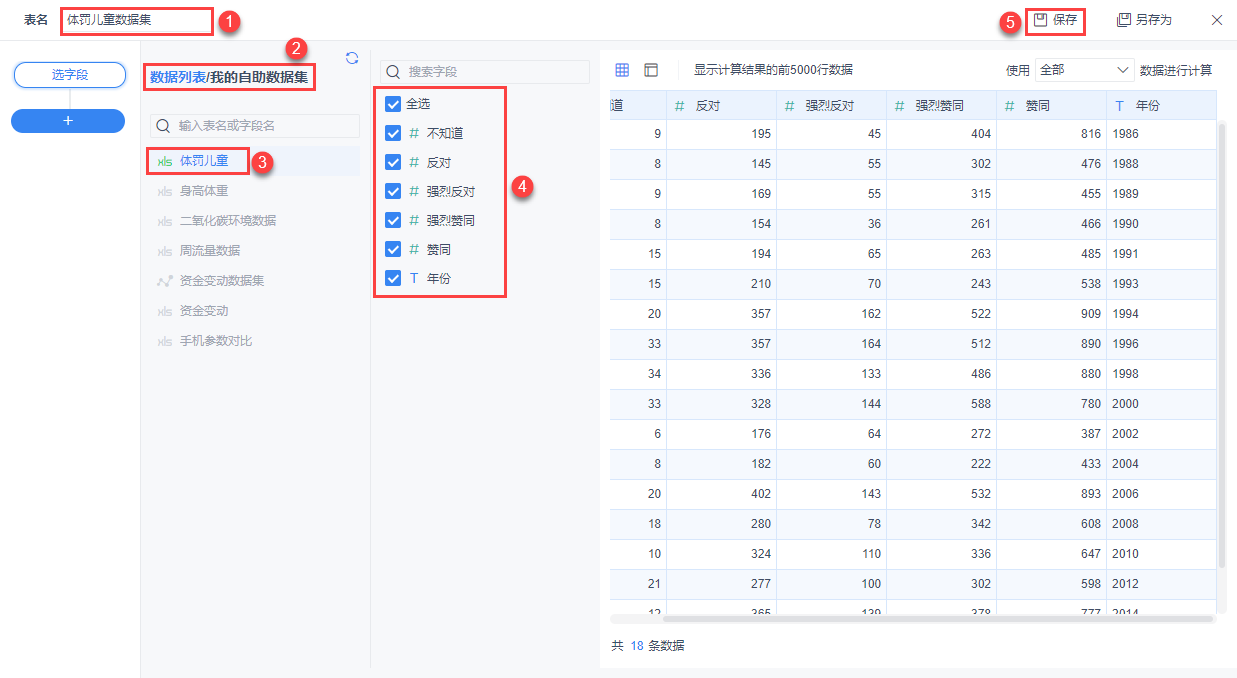Uncheck the 不知道 field checkbox
The image size is (1237, 678).
tap(393, 133)
